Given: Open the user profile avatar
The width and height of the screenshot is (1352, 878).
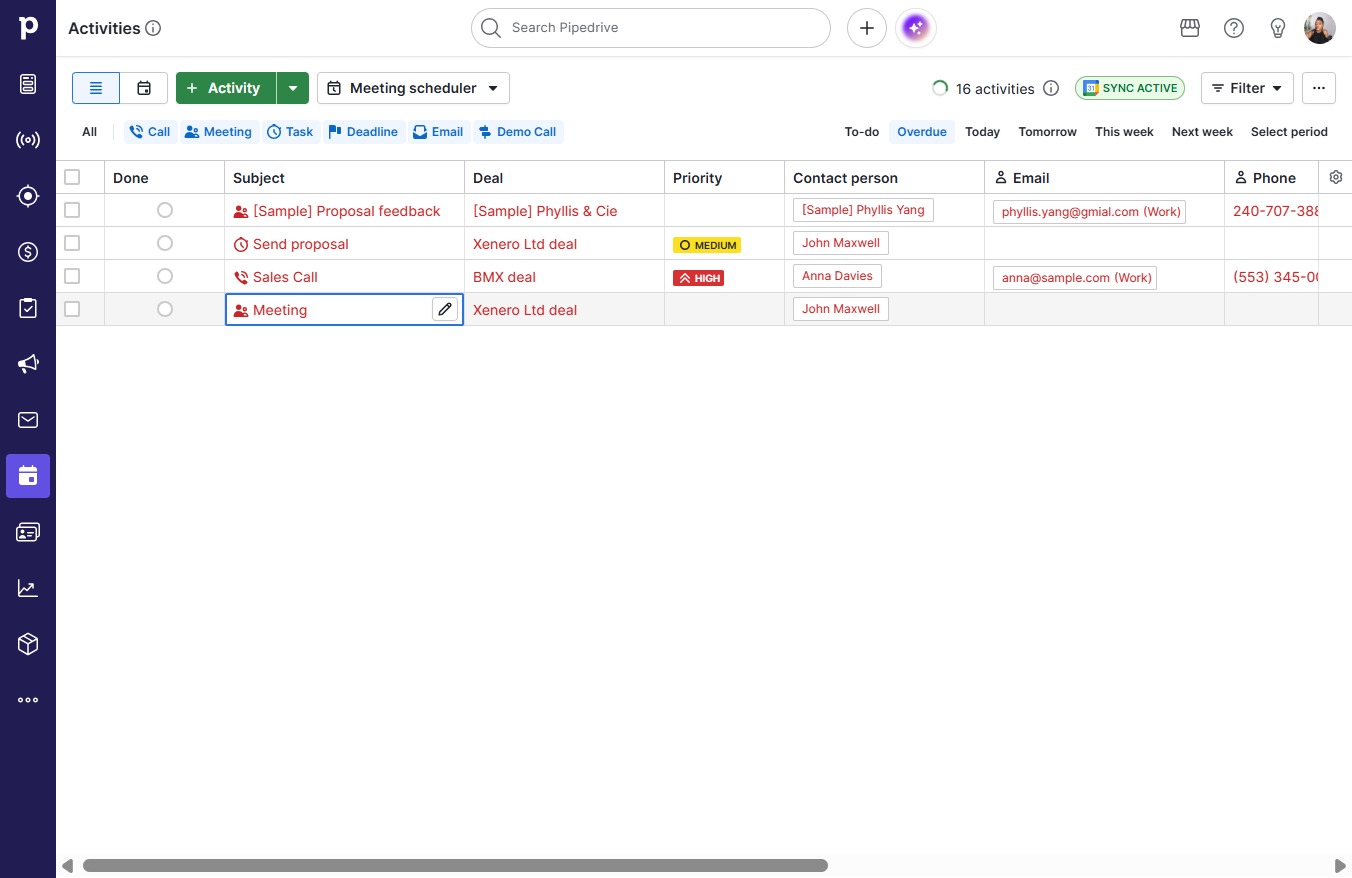Looking at the screenshot, I should point(1320,28).
